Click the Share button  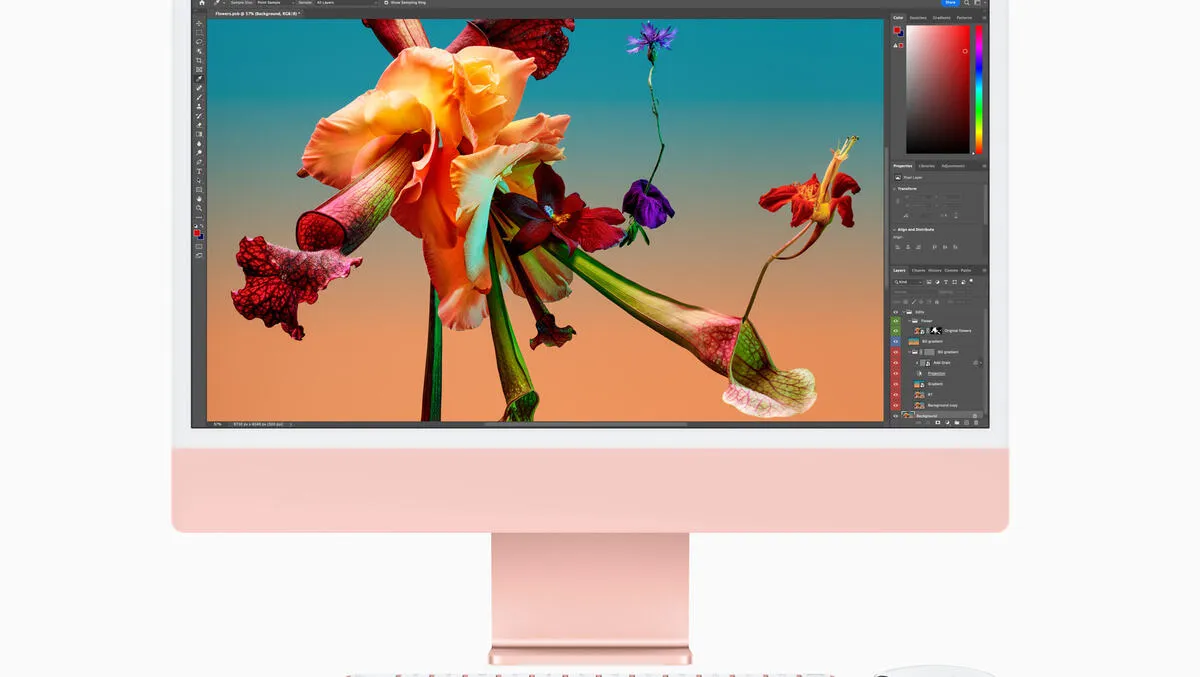[x=950, y=3]
